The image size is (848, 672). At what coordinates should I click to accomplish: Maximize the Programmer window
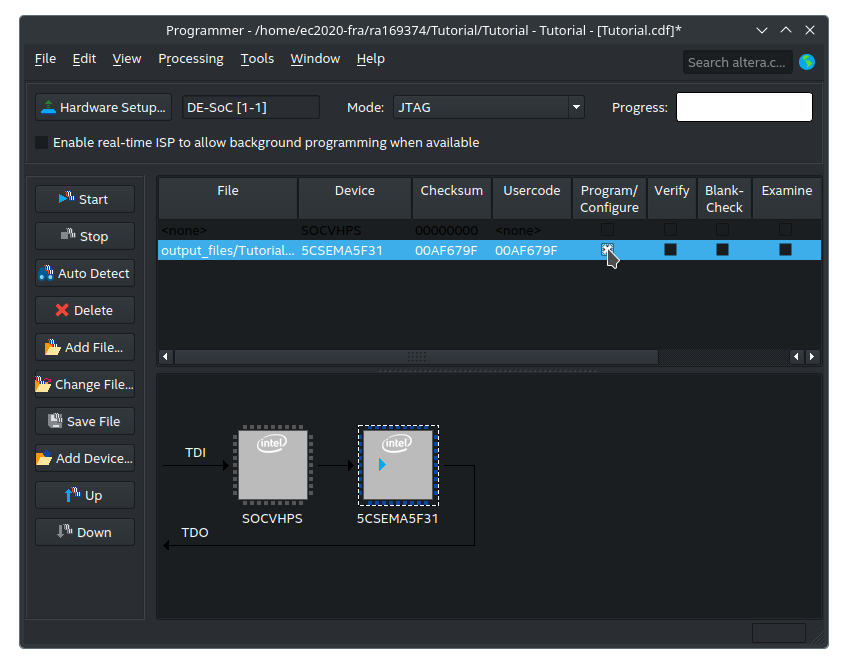click(x=786, y=30)
